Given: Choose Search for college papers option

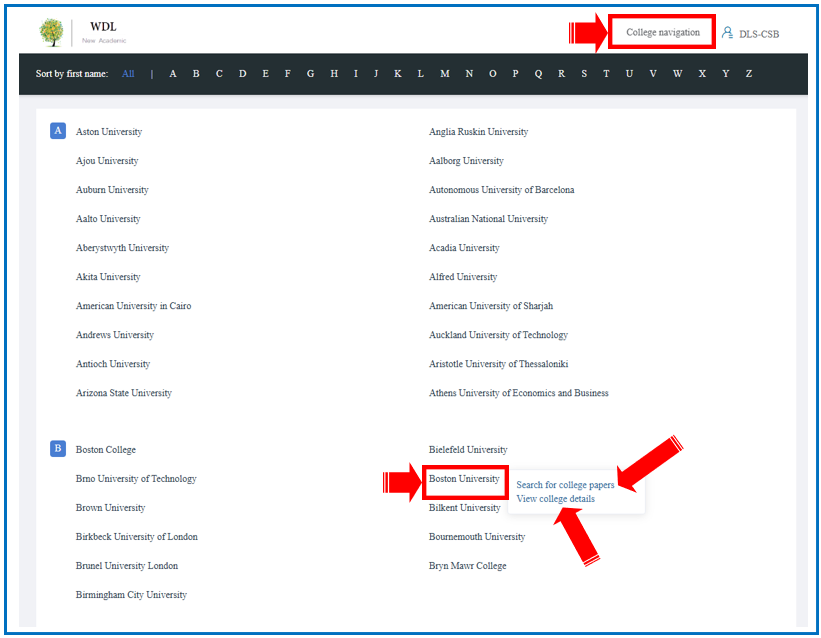Looking at the screenshot, I should [x=565, y=485].
